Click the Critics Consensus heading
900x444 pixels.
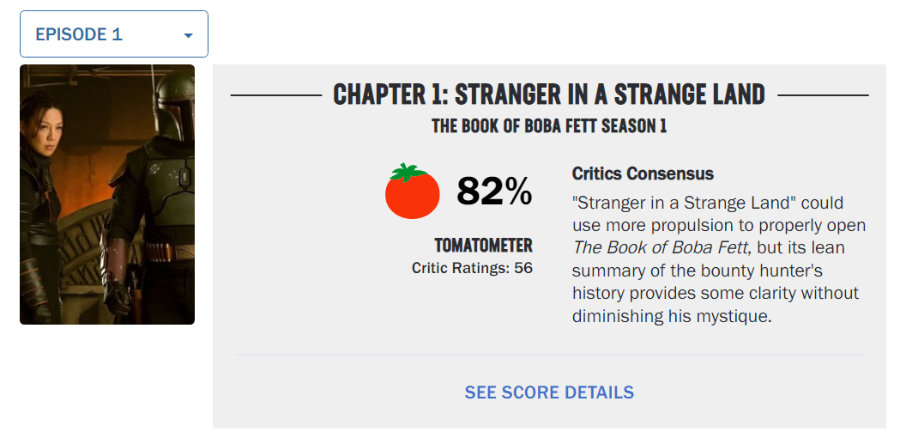pos(643,174)
